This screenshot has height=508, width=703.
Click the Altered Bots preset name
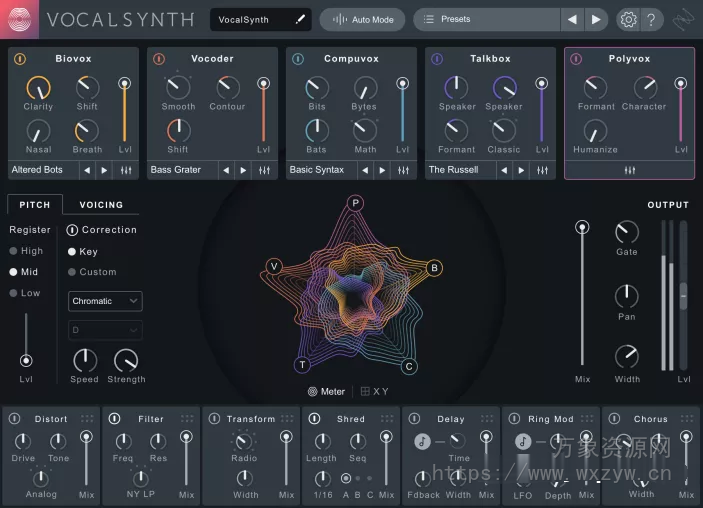(x=37, y=170)
